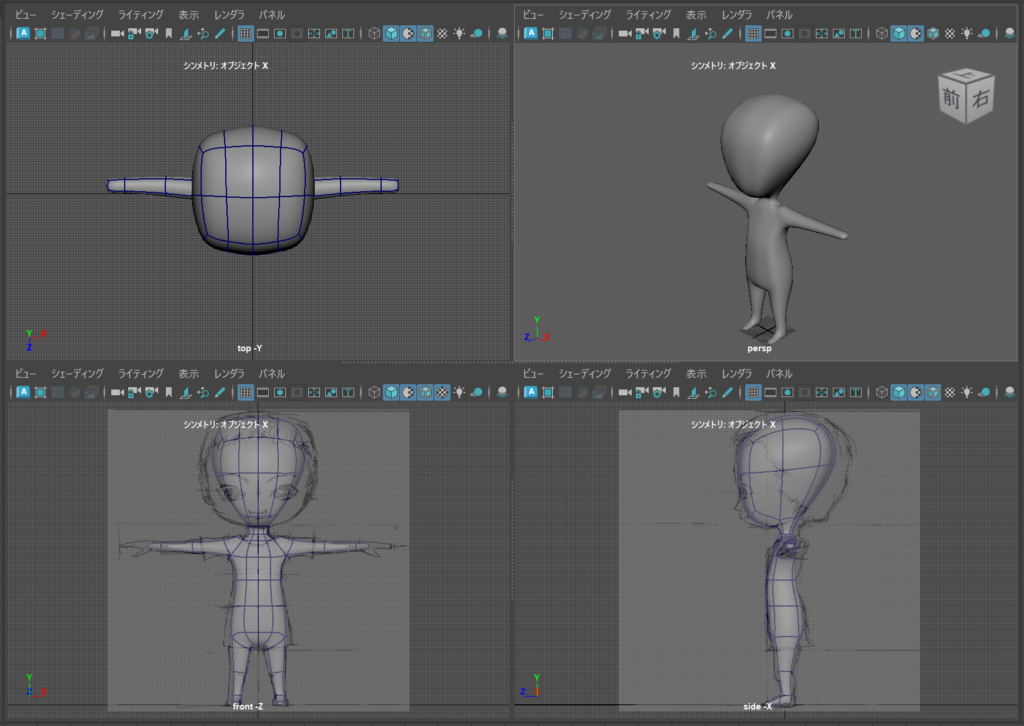Image resolution: width=1024 pixels, height=726 pixels.
Task: Click the Film Gate icon in top panel
Action: [263, 33]
